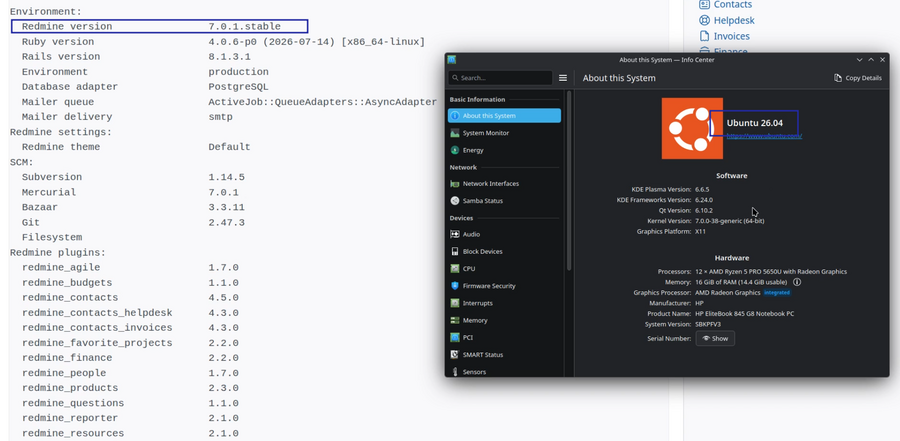Open the Memory devices page in sidebar

click(505, 320)
